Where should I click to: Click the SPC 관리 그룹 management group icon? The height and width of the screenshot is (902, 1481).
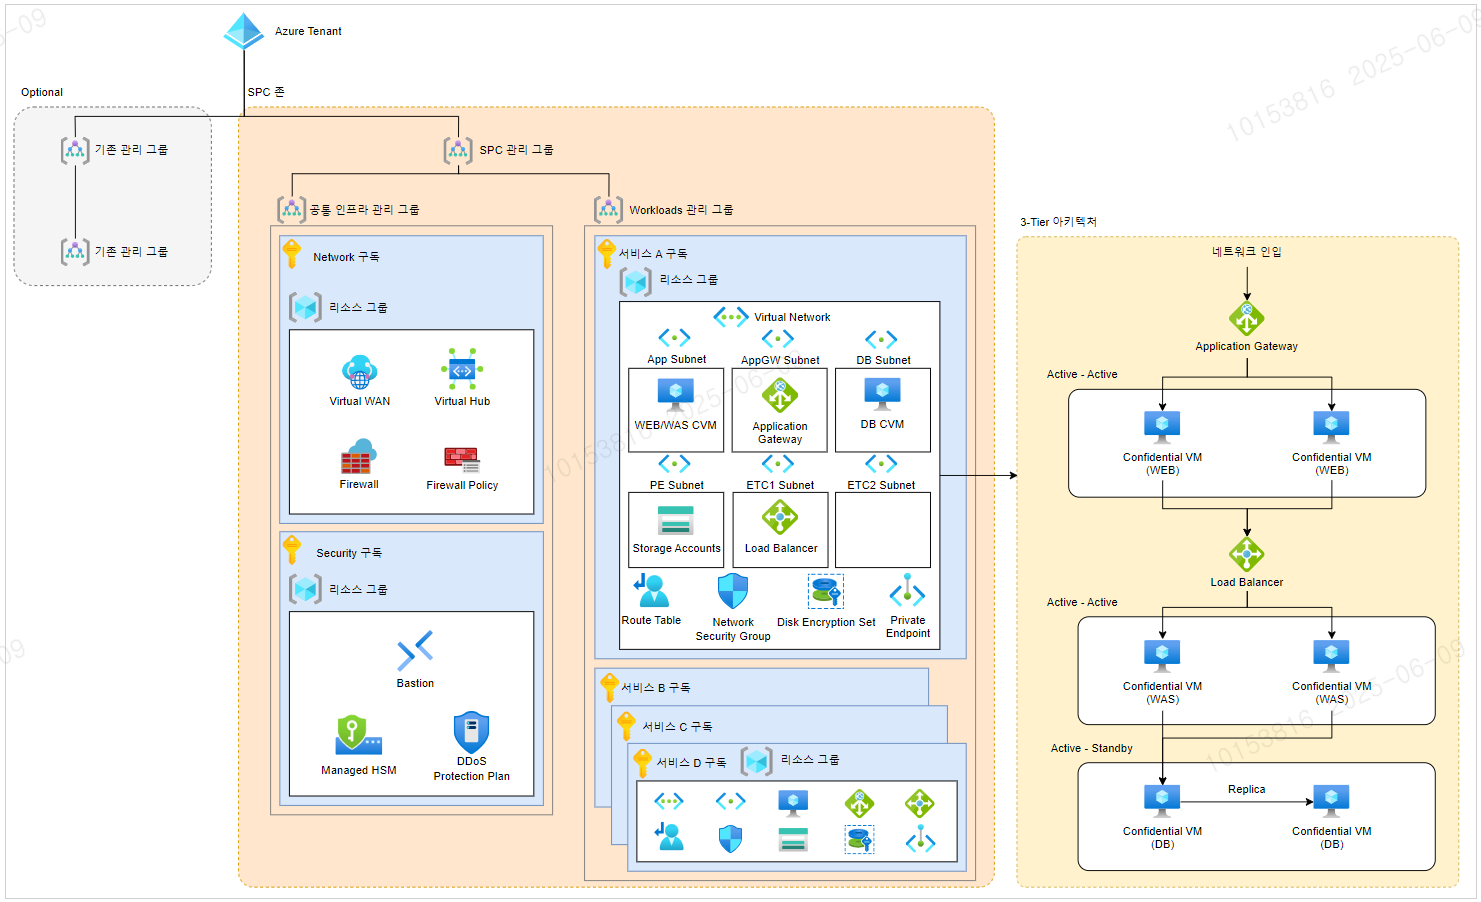tap(458, 150)
